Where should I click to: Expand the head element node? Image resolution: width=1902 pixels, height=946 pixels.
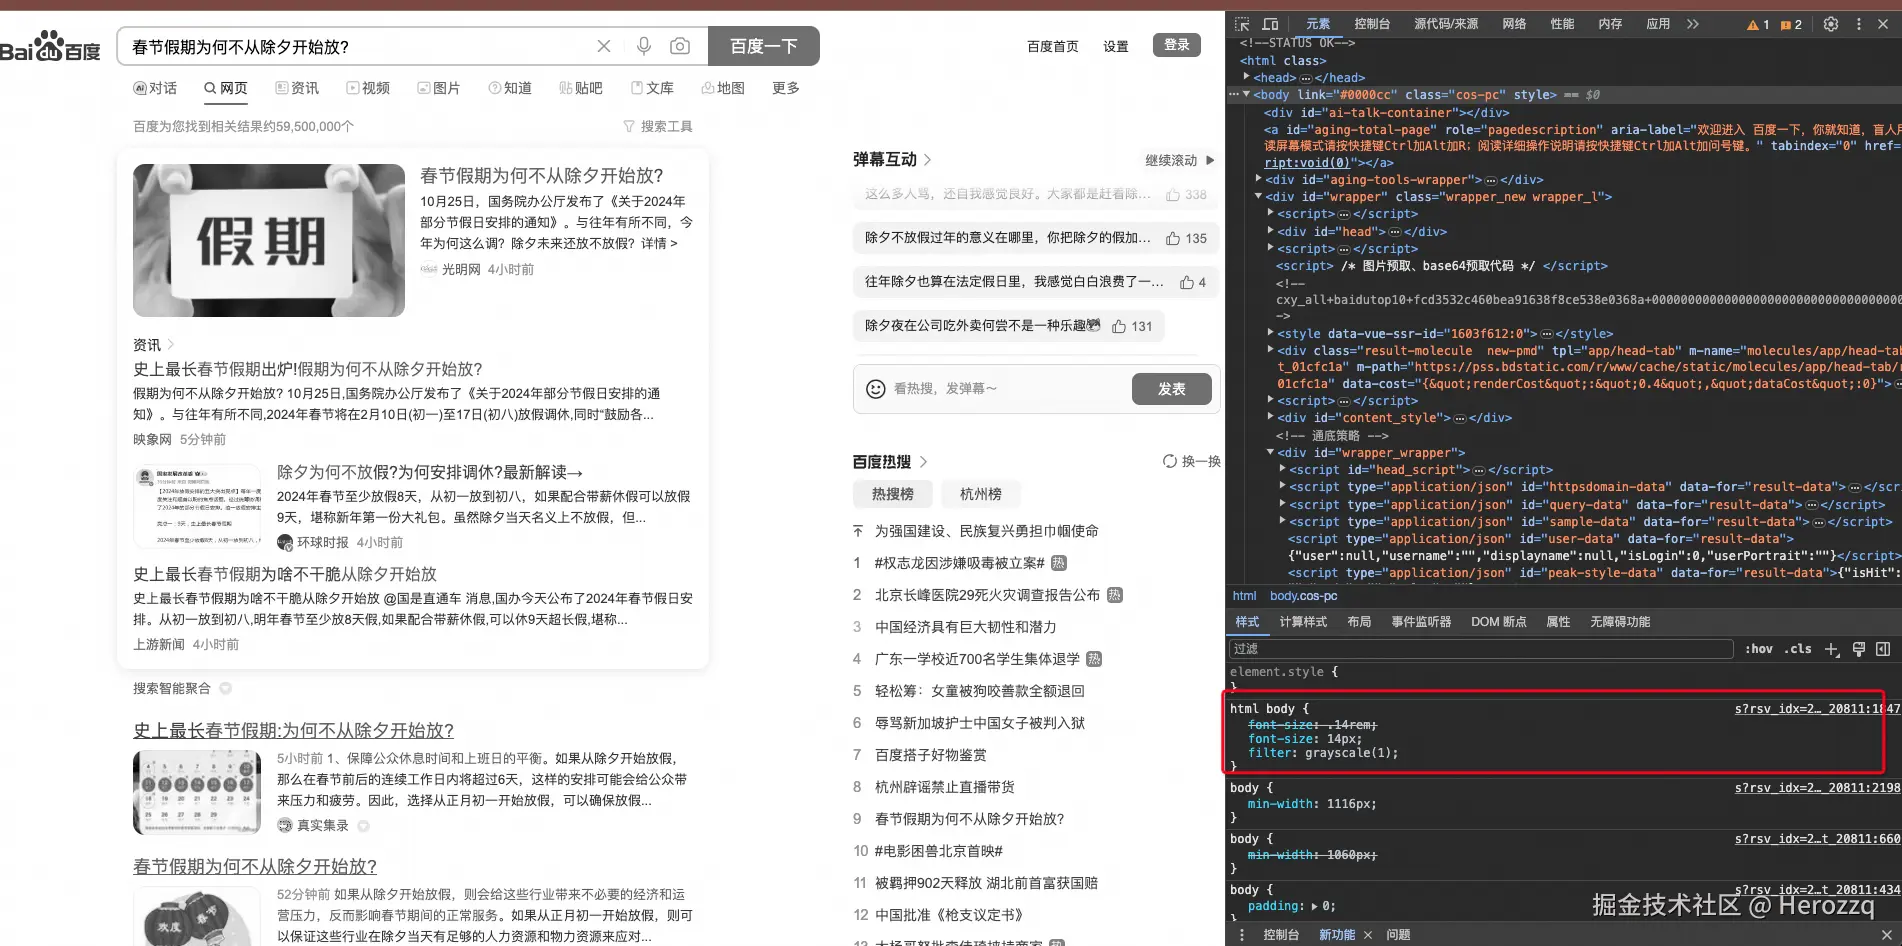tap(1246, 77)
